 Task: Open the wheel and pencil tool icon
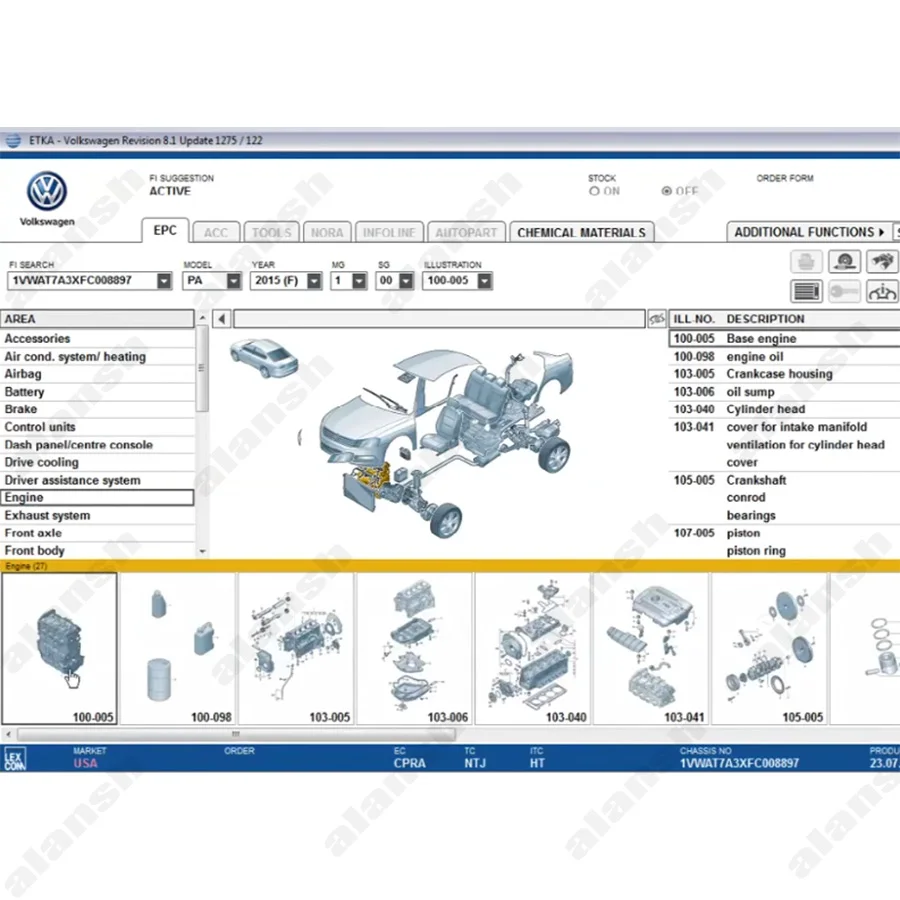point(844,262)
